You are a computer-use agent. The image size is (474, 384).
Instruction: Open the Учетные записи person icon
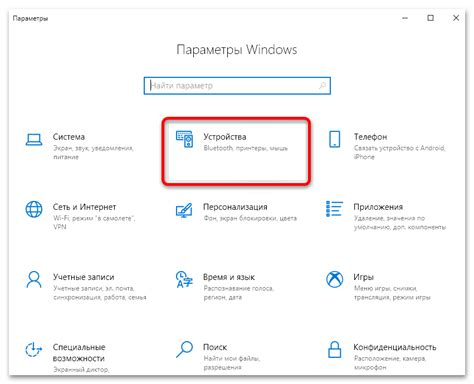(34, 279)
